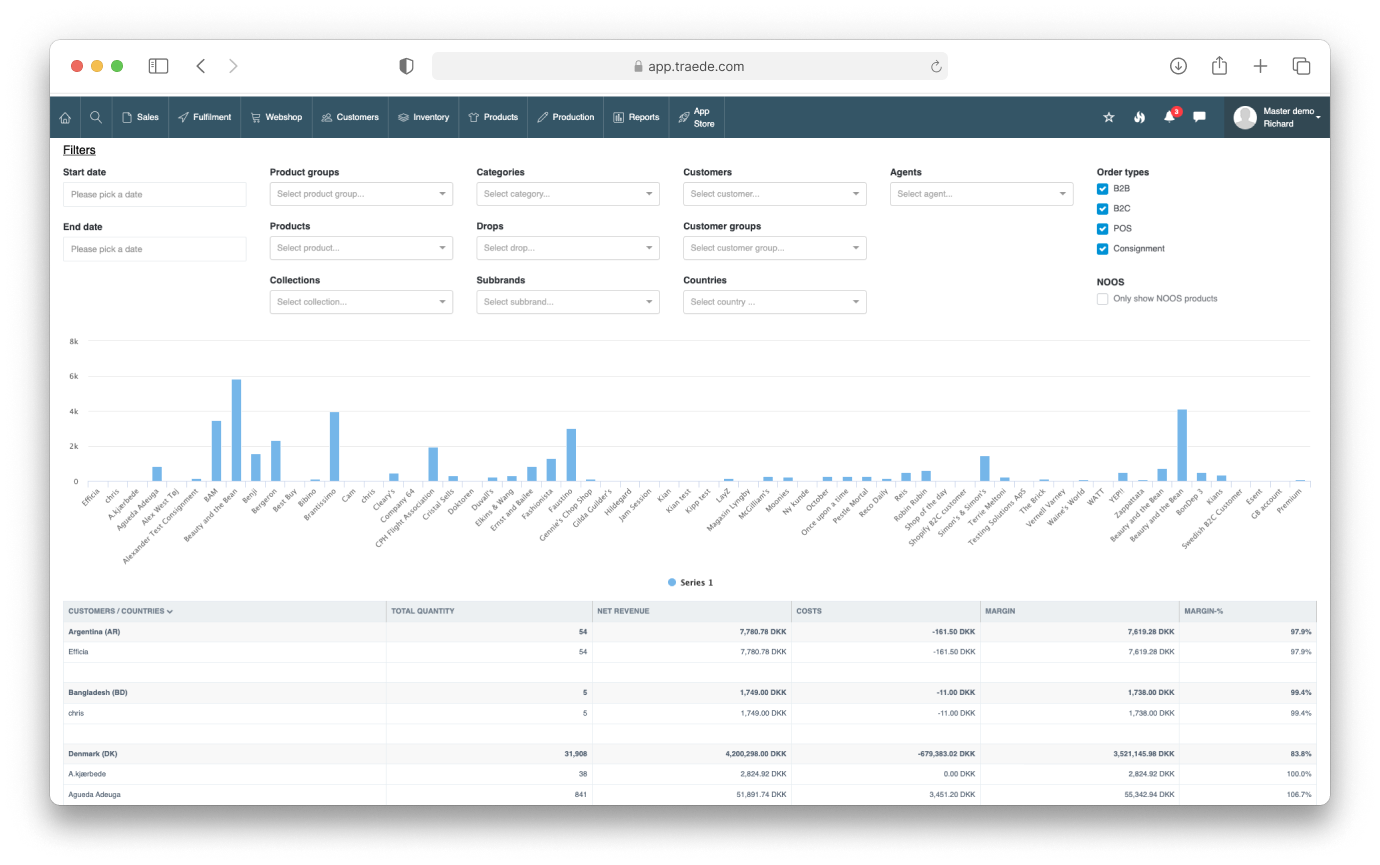The height and width of the screenshot is (865, 1380).
Task: Open Master demo Richard user menu
Action: point(1277,117)
